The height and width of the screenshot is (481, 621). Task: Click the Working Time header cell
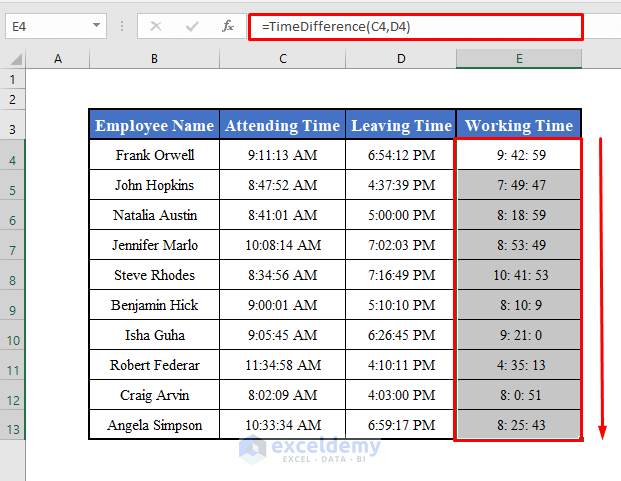[x=519, y=125]
